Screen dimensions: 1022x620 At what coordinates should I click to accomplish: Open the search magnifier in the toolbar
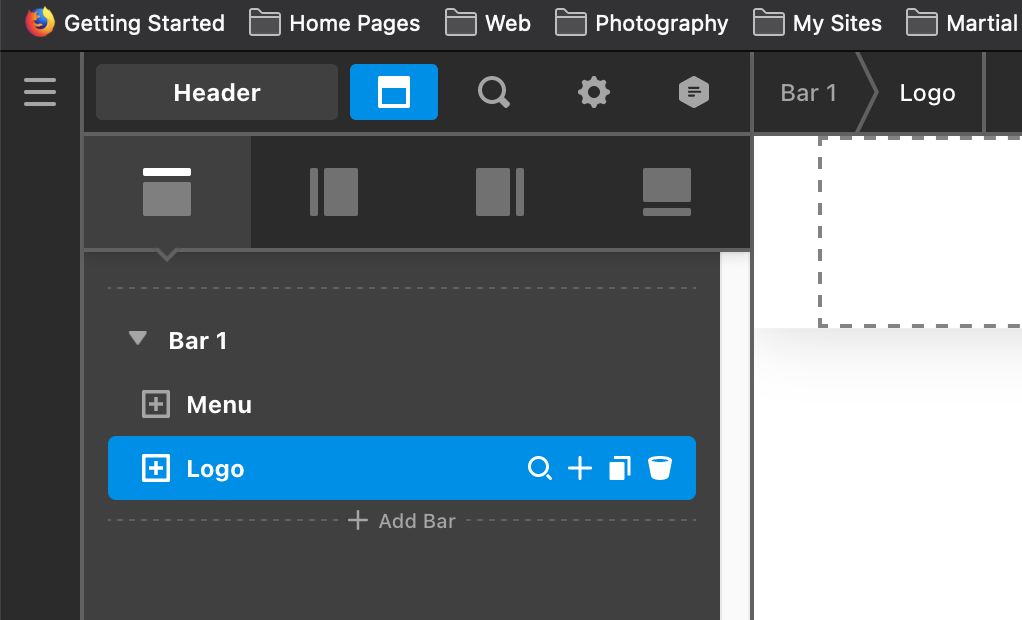(494, 93)
